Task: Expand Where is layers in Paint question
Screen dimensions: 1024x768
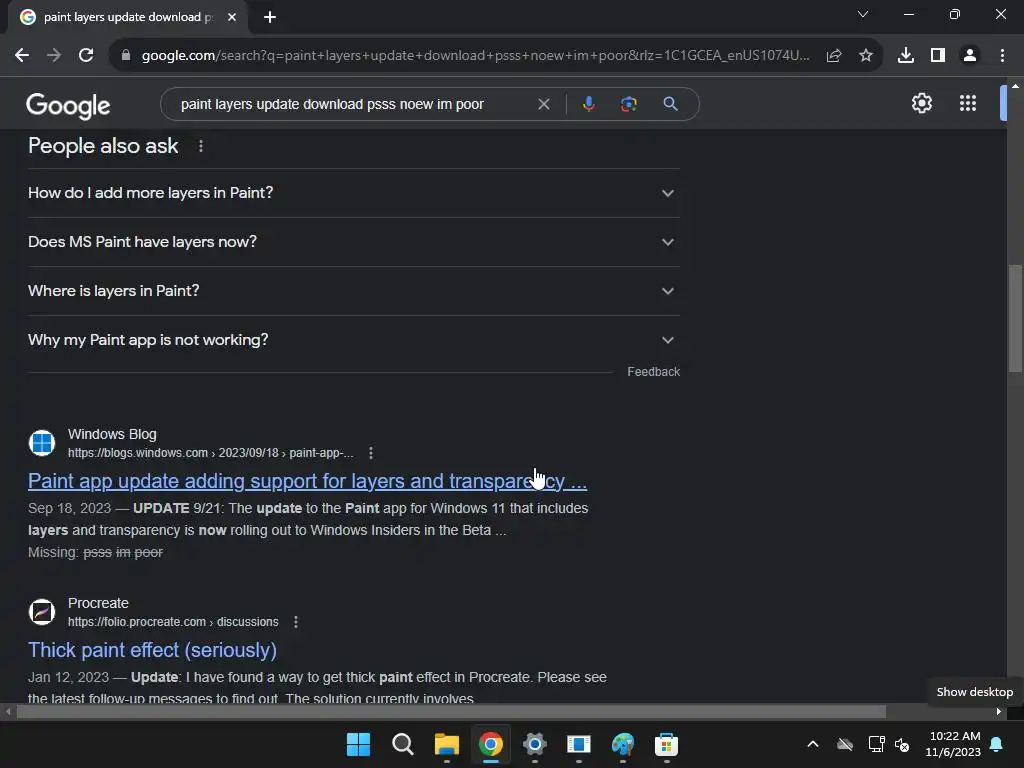Action: click(354, 291)
